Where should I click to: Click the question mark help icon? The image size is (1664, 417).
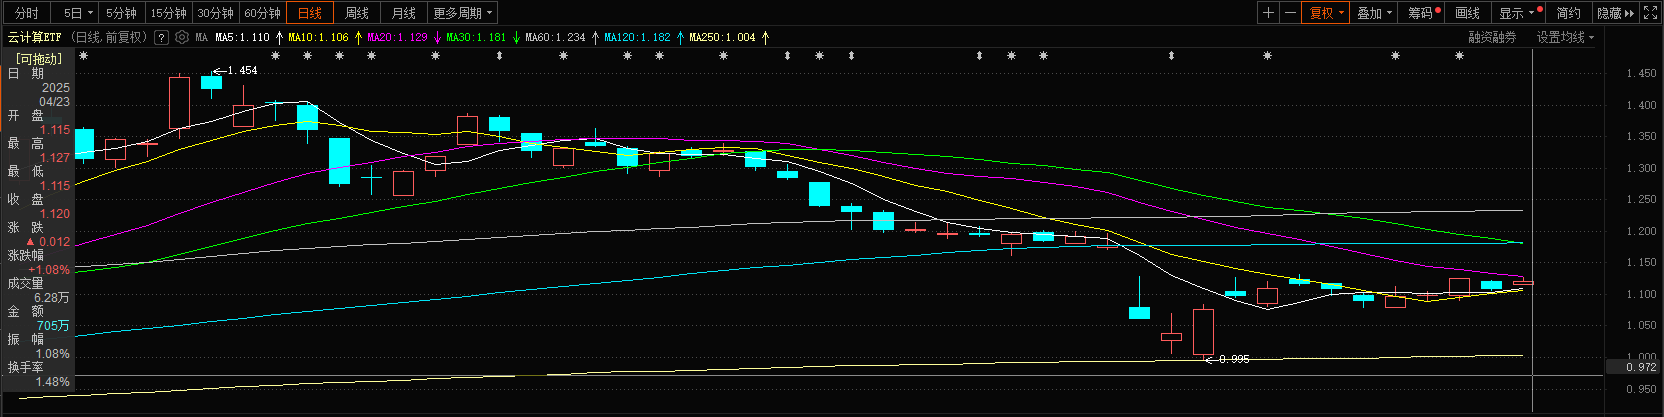pyautogui.click(x=161, y=37)
